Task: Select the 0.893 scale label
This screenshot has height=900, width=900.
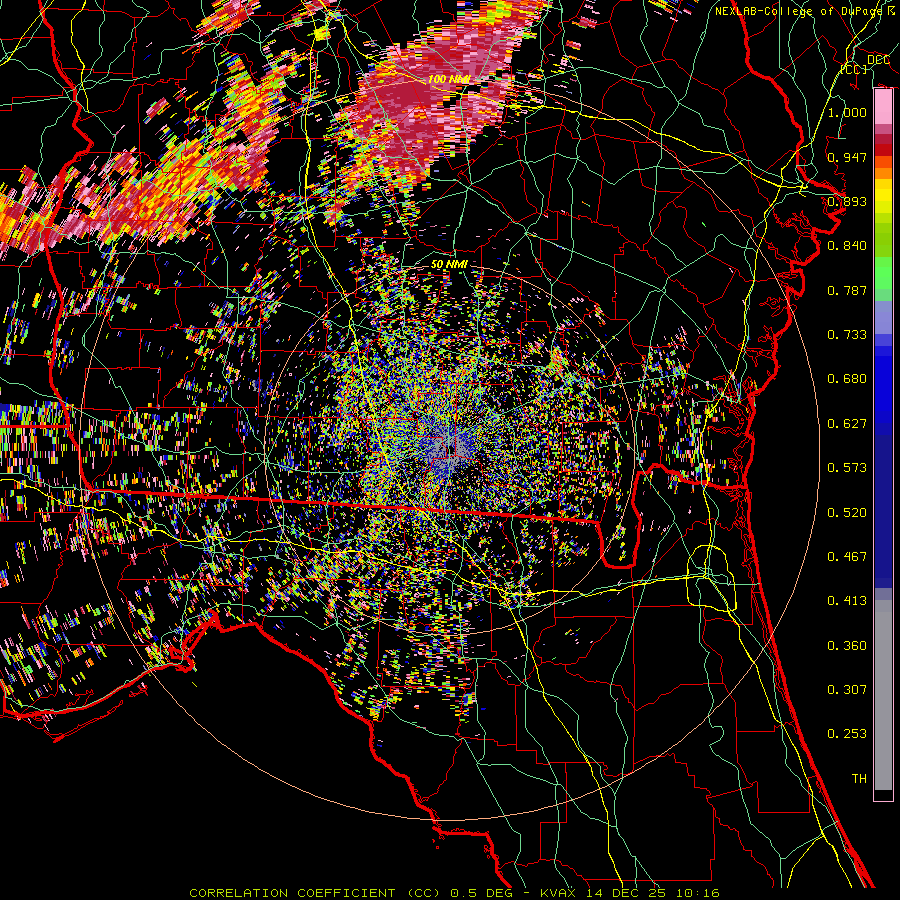Action: pos(847,201)
